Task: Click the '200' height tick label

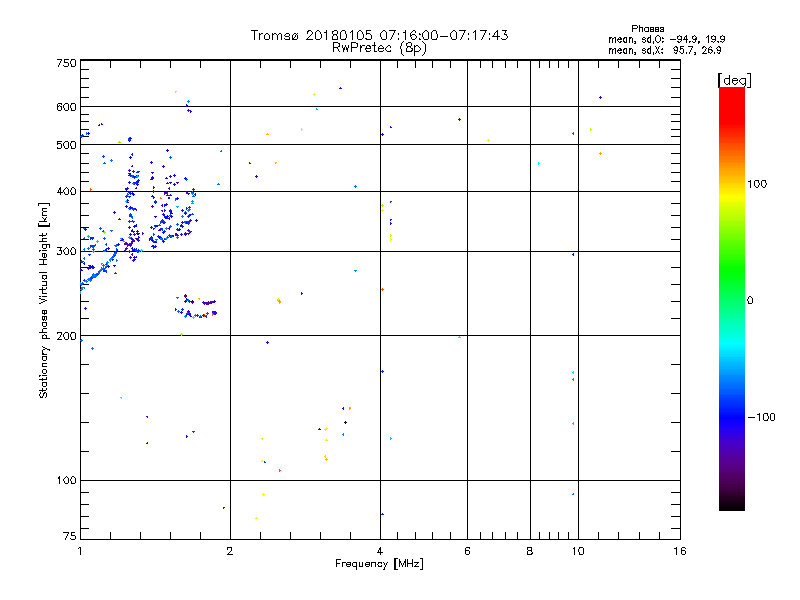Action: [66, 336]
